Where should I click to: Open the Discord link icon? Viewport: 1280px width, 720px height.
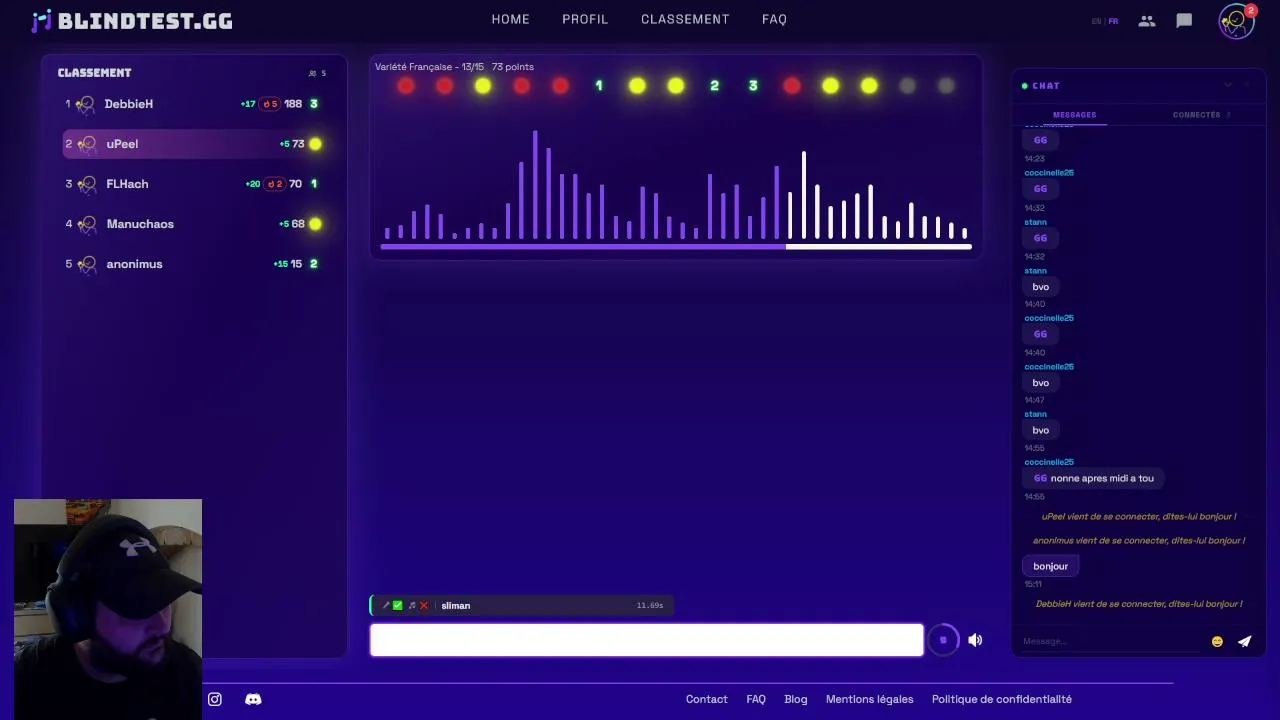click(253, 699)
